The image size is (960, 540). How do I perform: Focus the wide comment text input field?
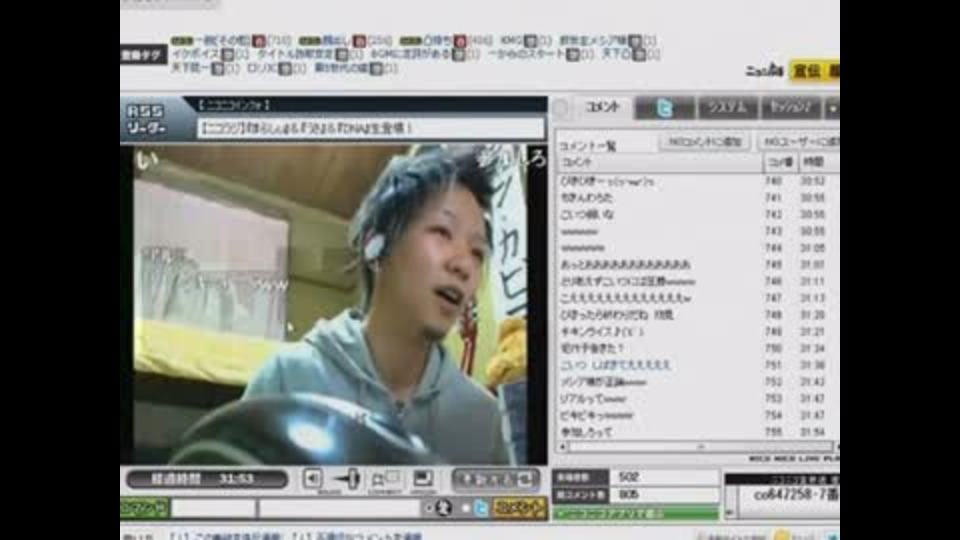[x=339, y=508]
